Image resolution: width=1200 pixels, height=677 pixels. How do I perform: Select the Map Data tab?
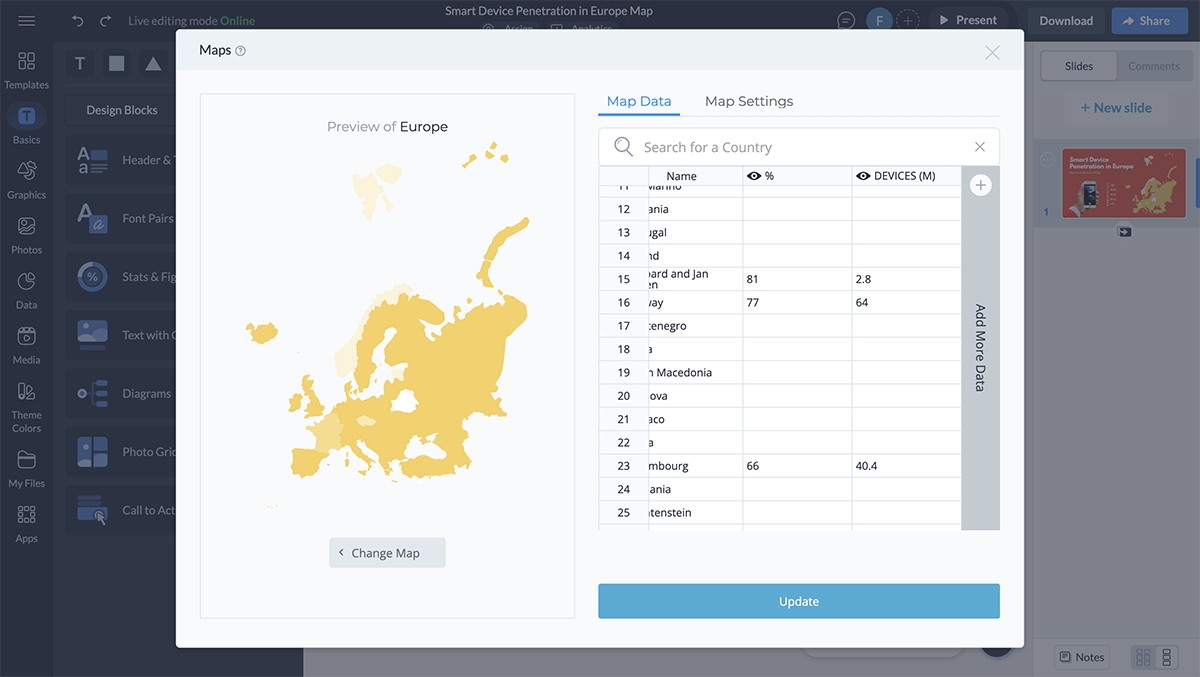(x=639, y=101)
